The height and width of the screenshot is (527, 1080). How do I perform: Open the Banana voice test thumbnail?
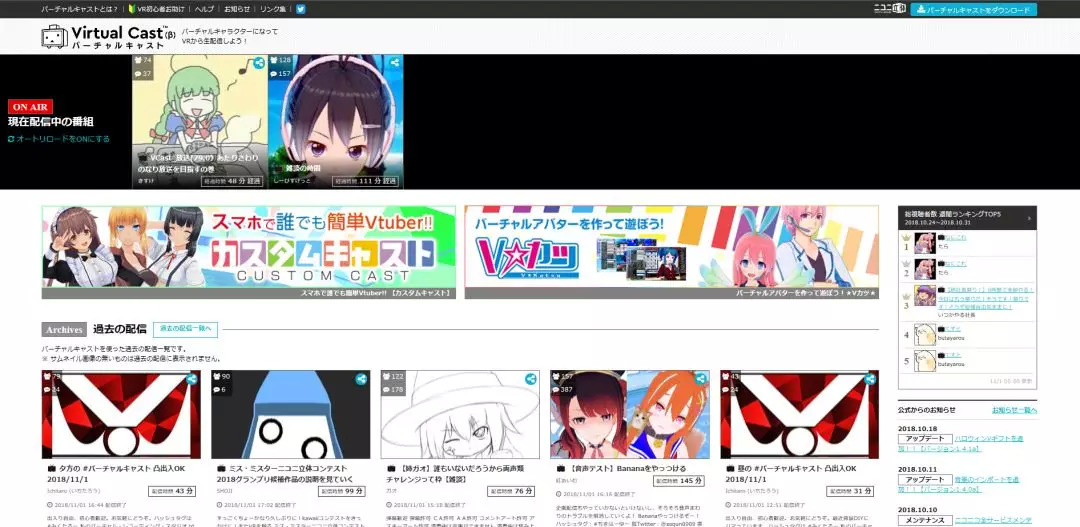(x=630, y=414)
